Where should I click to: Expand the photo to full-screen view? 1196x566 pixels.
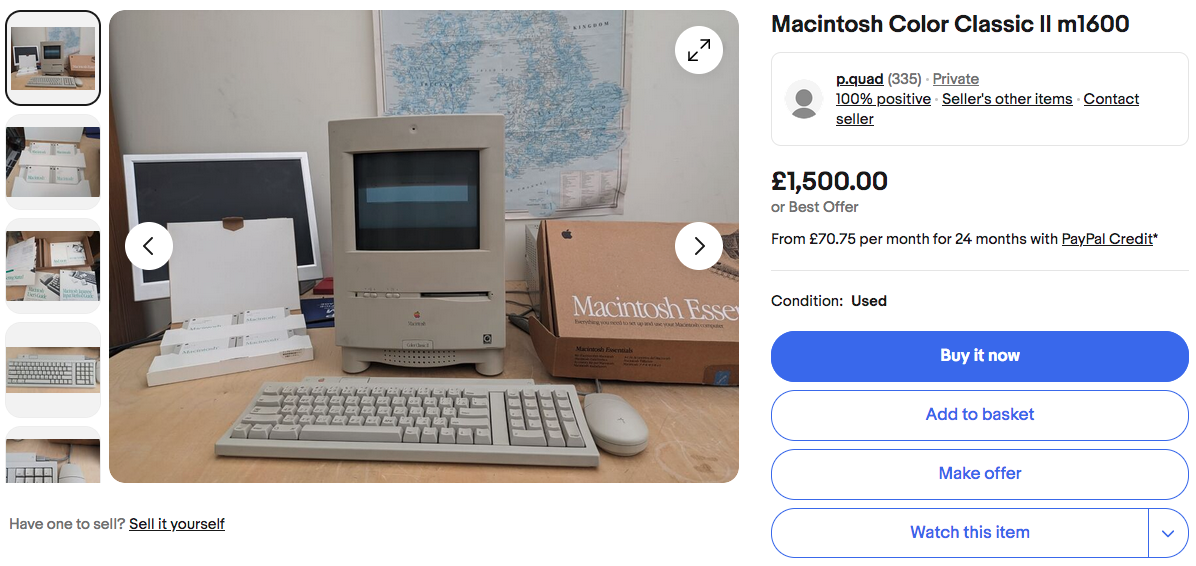pyautogui.click(x=699, y=50)
